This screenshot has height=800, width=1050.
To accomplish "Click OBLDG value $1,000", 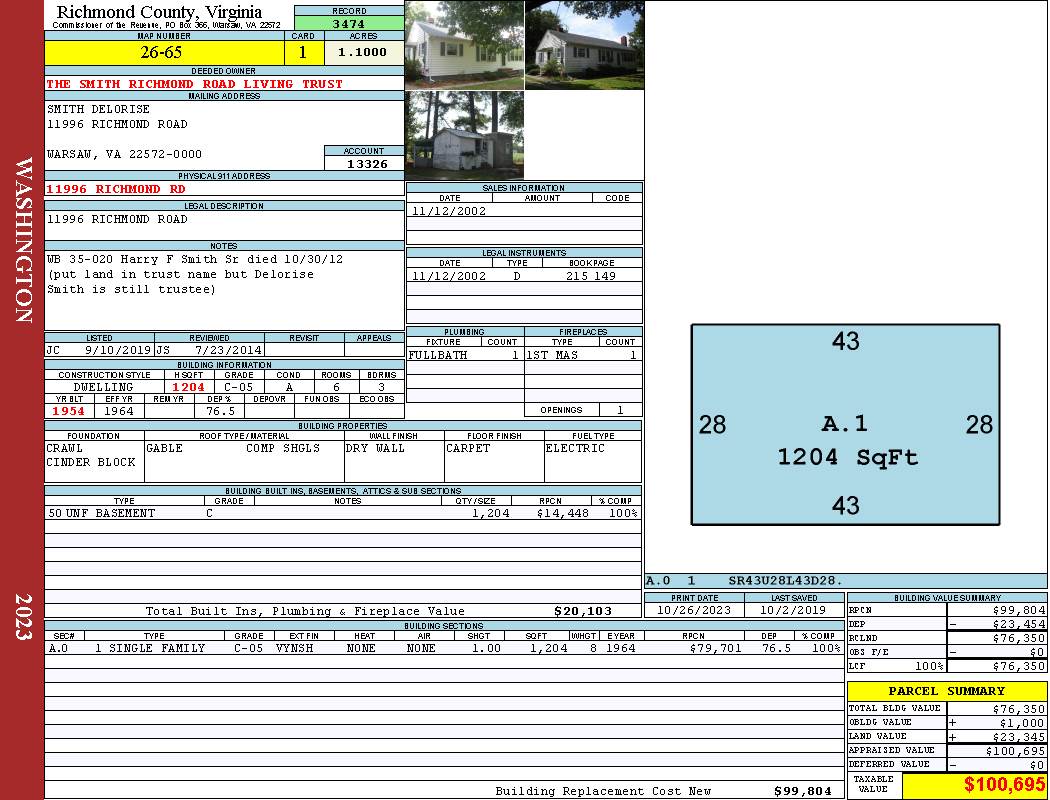I will [x=1022, y=723].
